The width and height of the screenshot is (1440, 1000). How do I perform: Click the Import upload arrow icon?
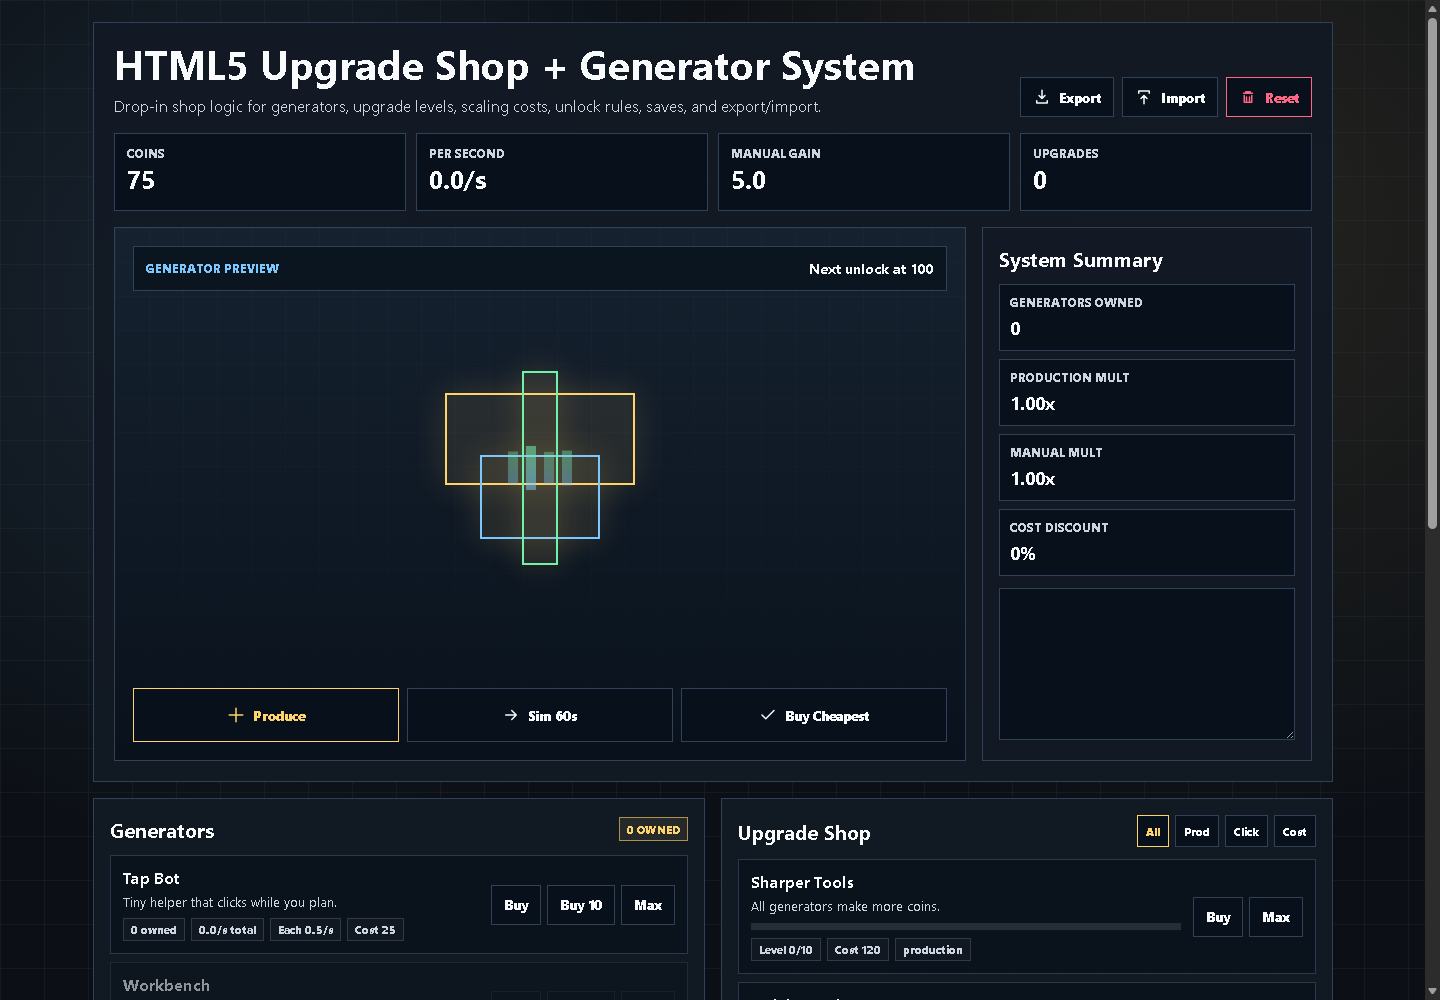pyautogui.click(x=1144, y=97)
